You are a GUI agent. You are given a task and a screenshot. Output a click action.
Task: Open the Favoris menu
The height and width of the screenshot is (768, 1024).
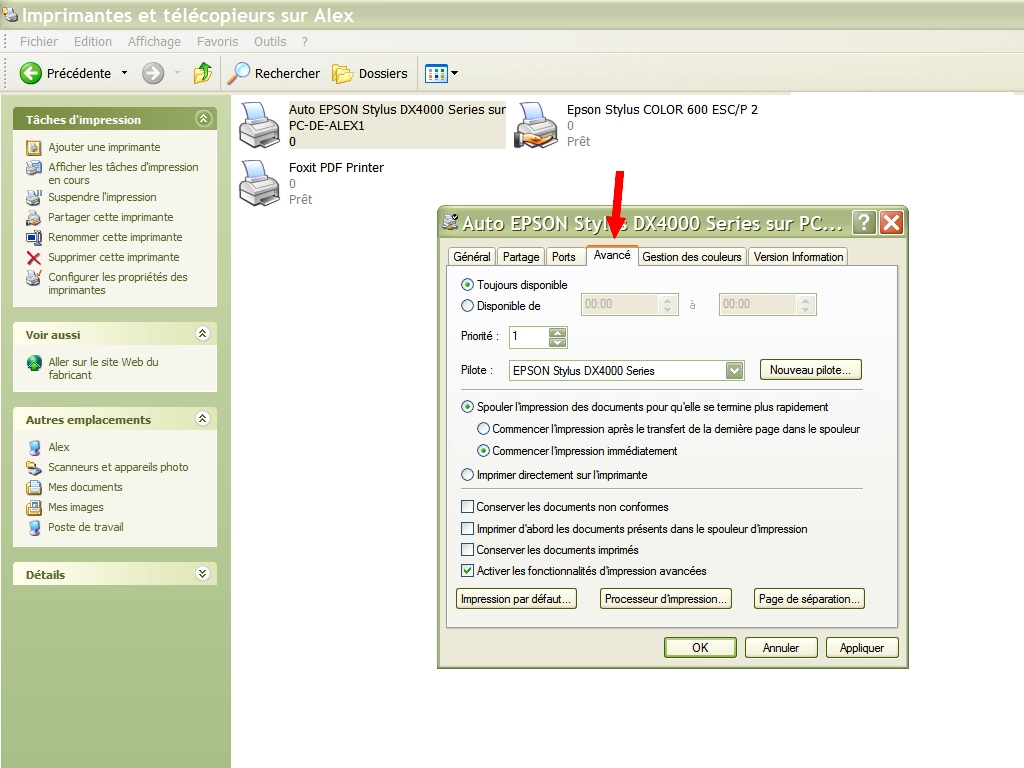pos(217,42)
